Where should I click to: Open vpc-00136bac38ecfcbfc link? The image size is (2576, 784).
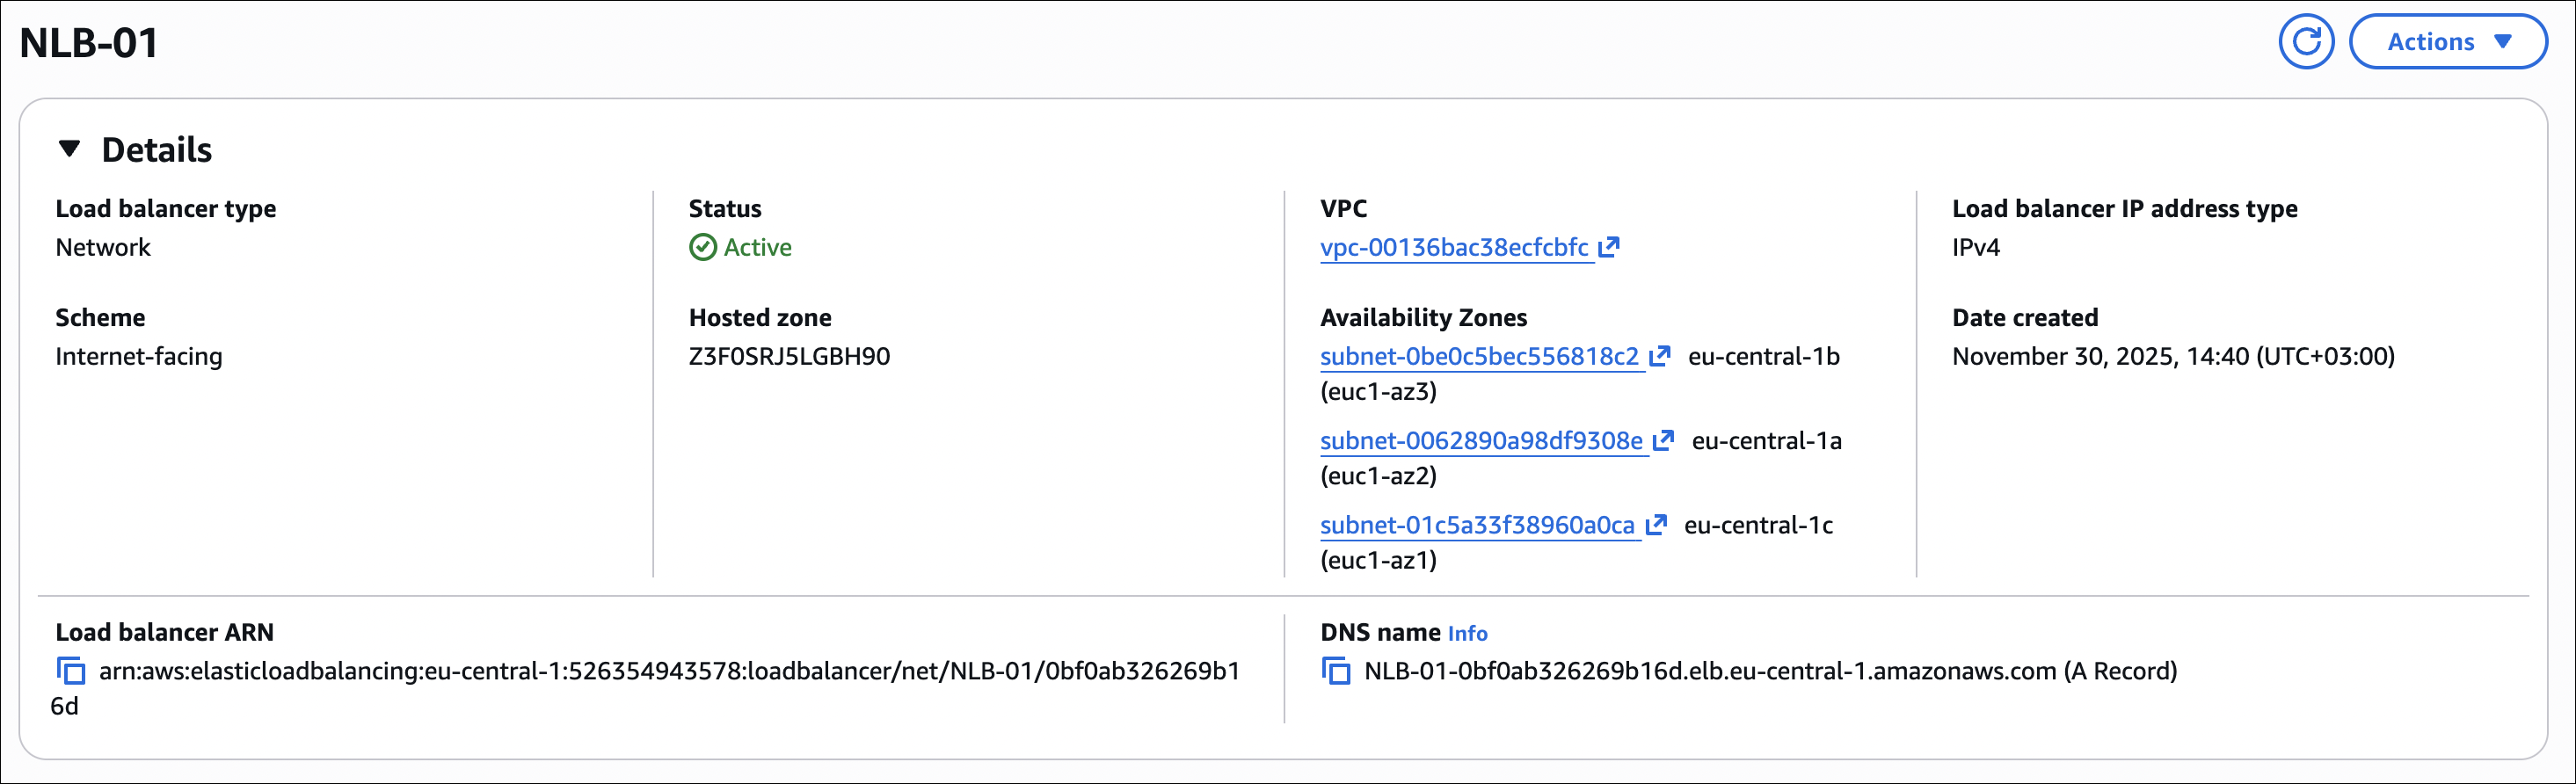coord(1454,247)
